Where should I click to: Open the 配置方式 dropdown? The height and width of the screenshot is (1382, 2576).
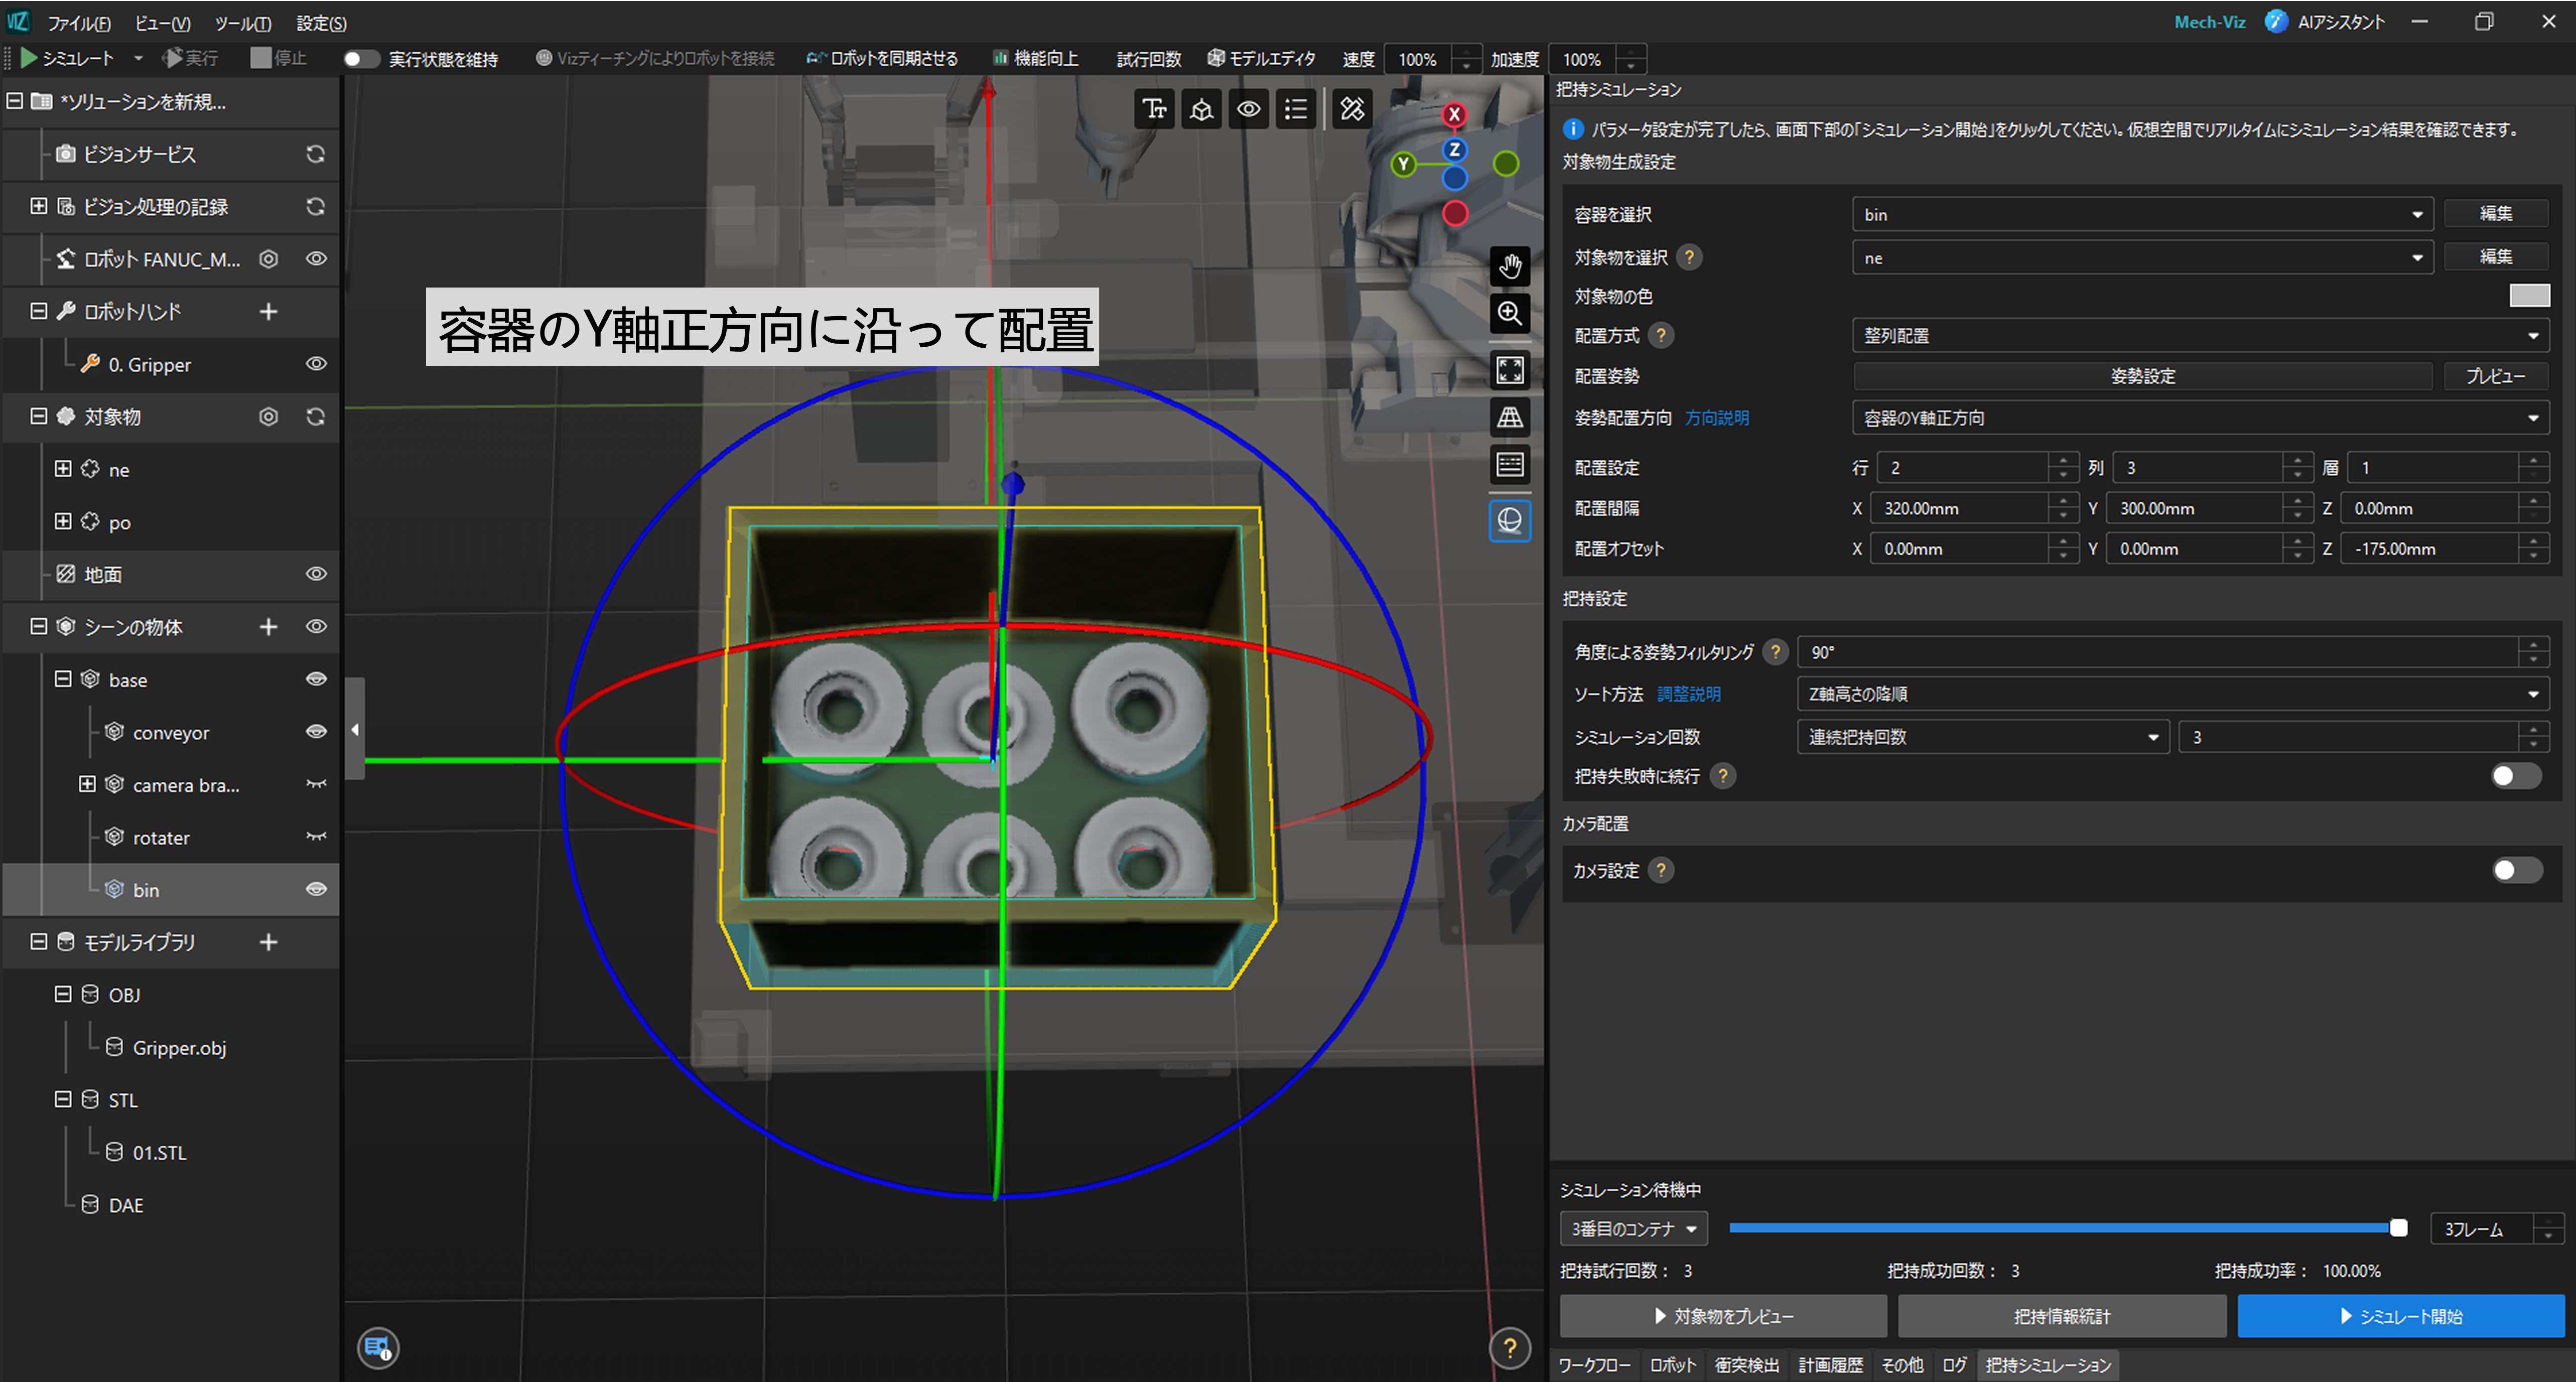(x=2200, y=336)
